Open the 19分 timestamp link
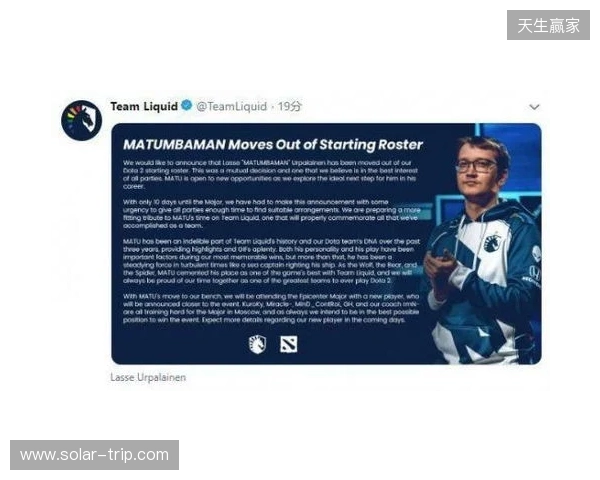600x480 pixels. pyautogui.click(x=290, y=106)
